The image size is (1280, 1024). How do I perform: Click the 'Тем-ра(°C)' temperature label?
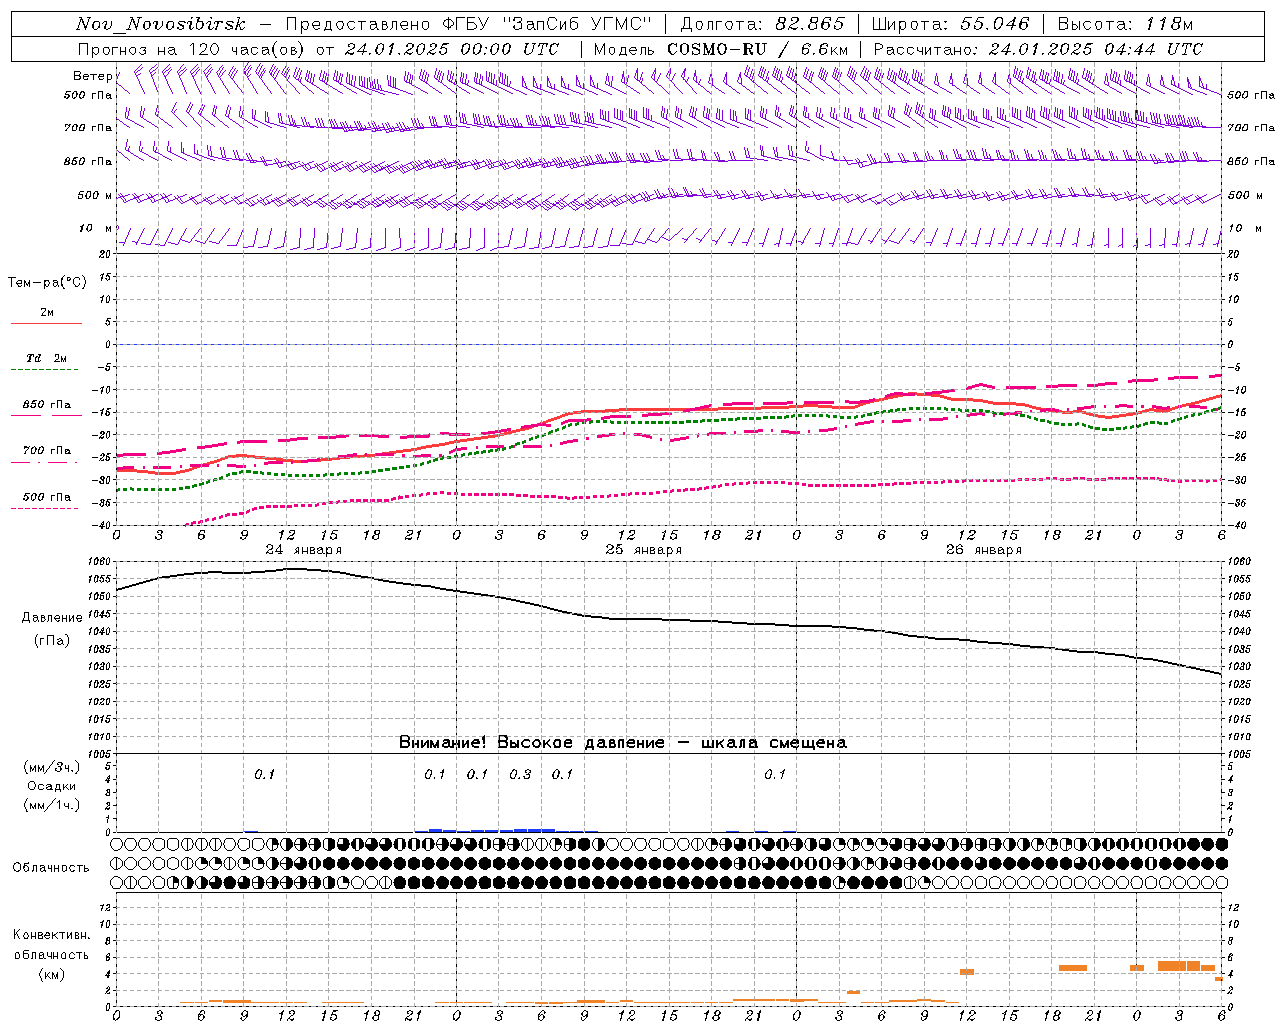point(47,283)
